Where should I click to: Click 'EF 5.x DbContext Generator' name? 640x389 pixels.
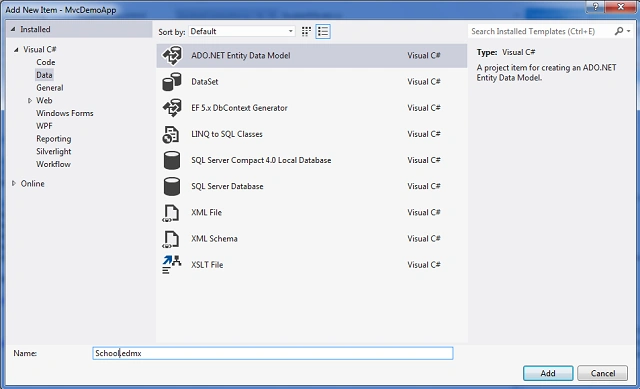pyautogui.click(x=239, y=108)
